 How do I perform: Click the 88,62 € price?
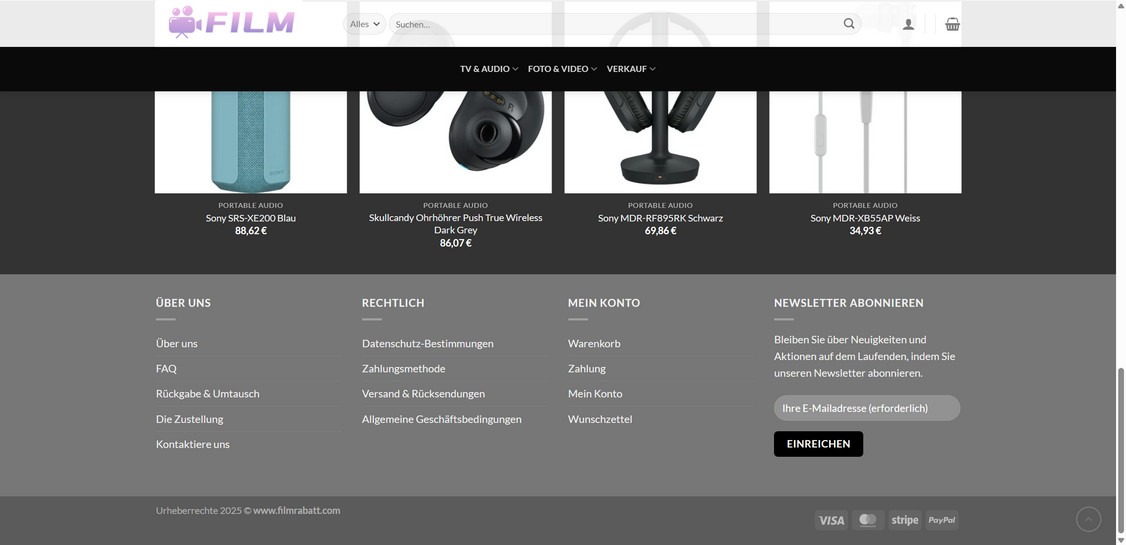pos(251,230)
